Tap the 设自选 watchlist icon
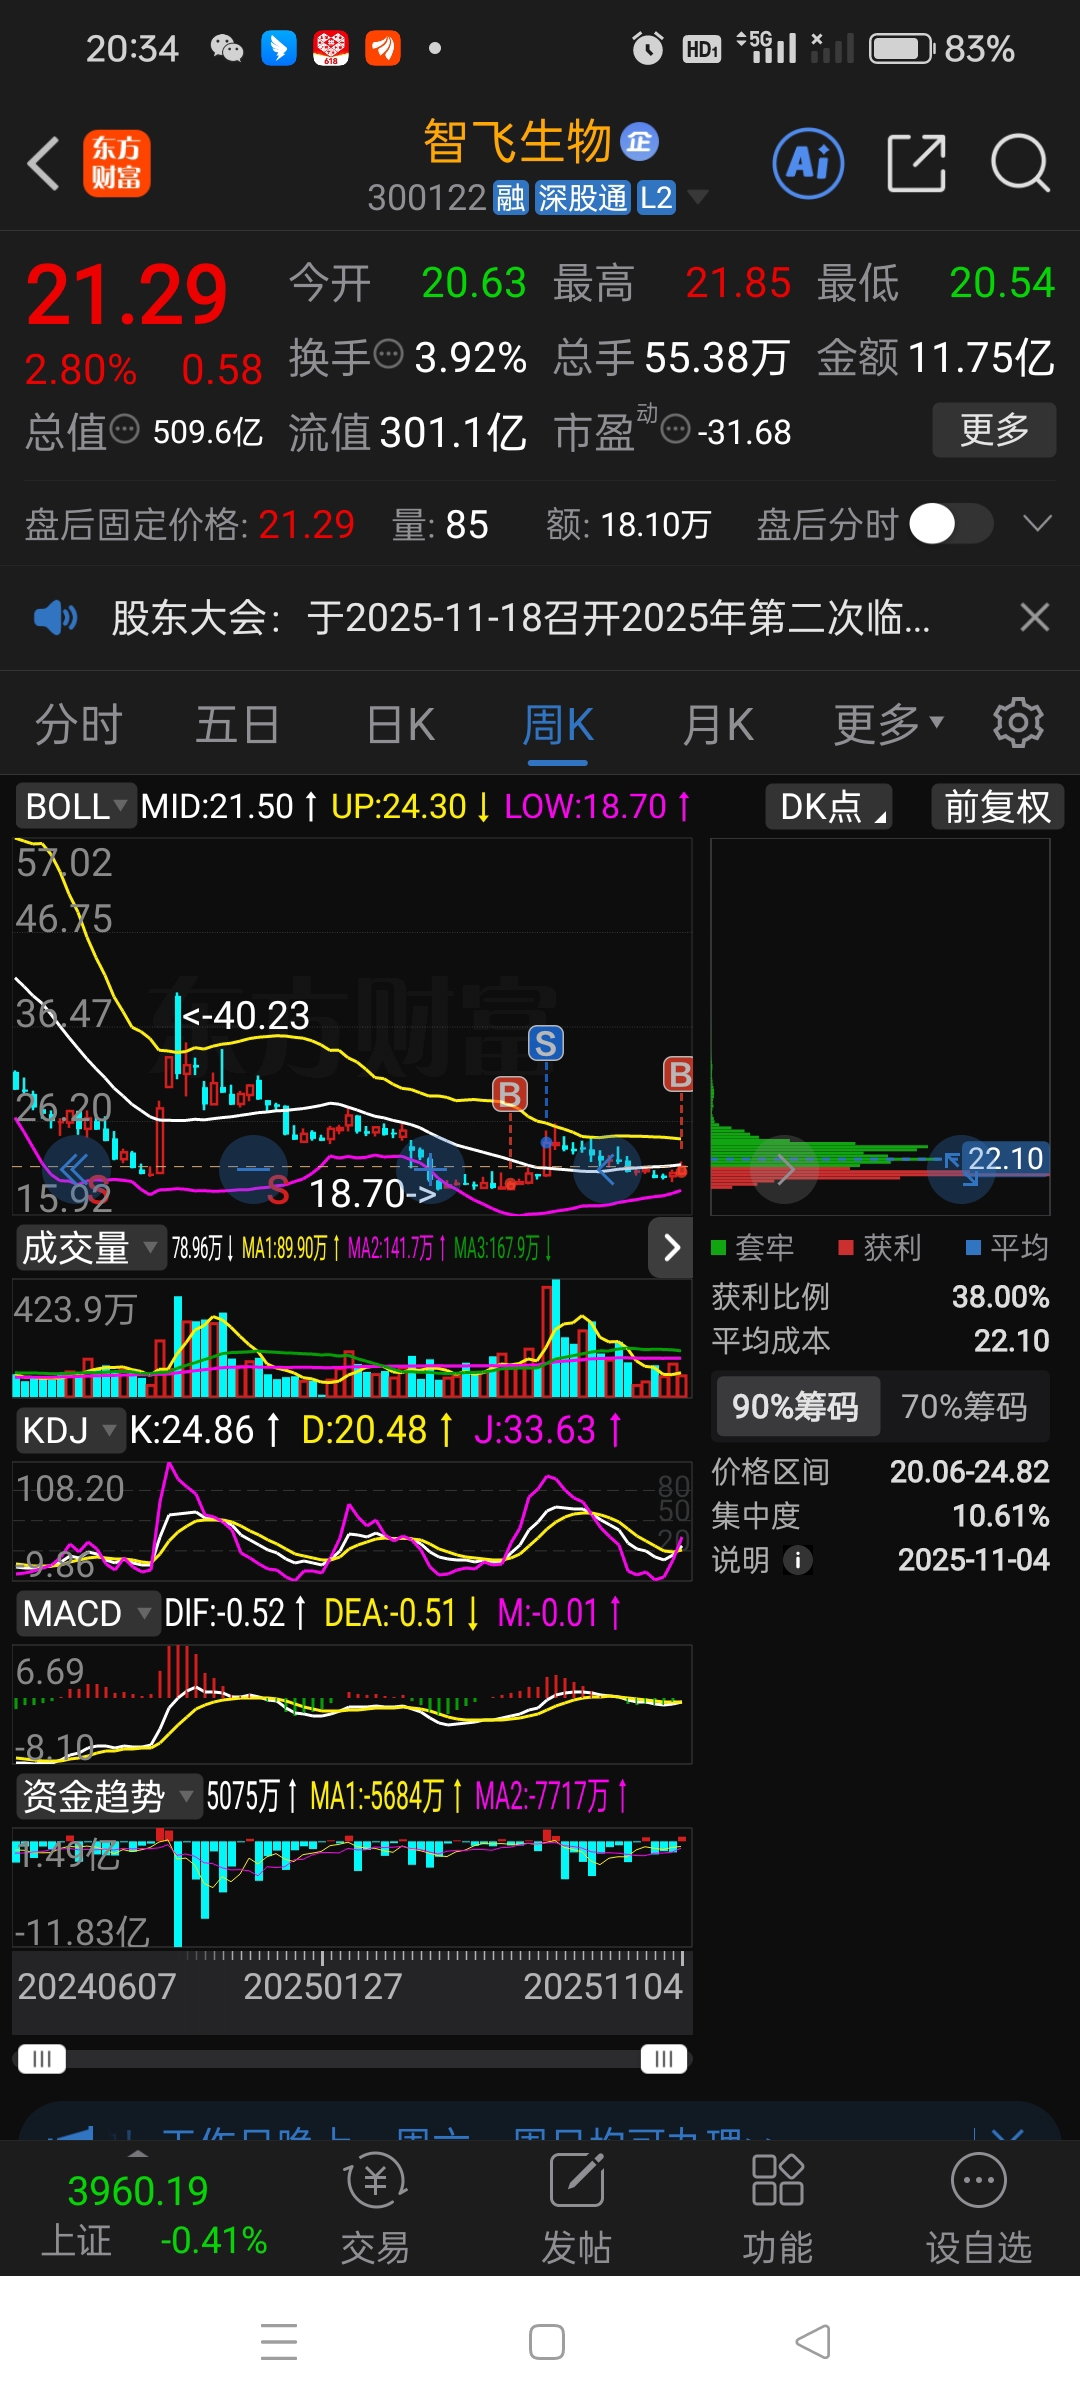Screen dimensions: 1080x2408 pyautogui.click(x=979, y=2208)
